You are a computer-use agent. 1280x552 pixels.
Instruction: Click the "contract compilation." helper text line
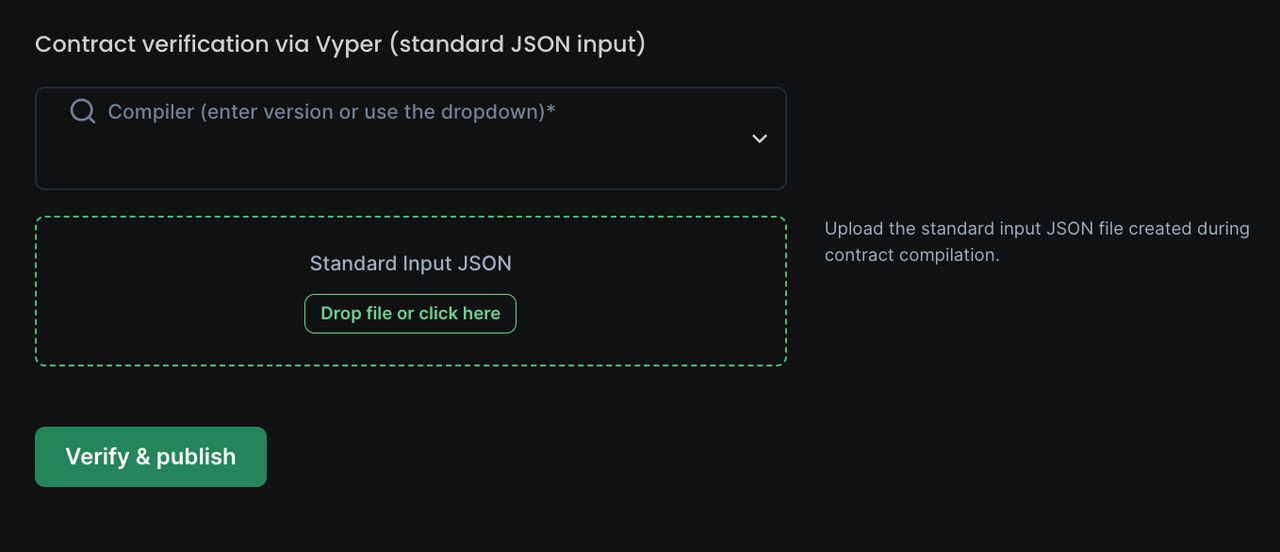click(x=912, y=255)
